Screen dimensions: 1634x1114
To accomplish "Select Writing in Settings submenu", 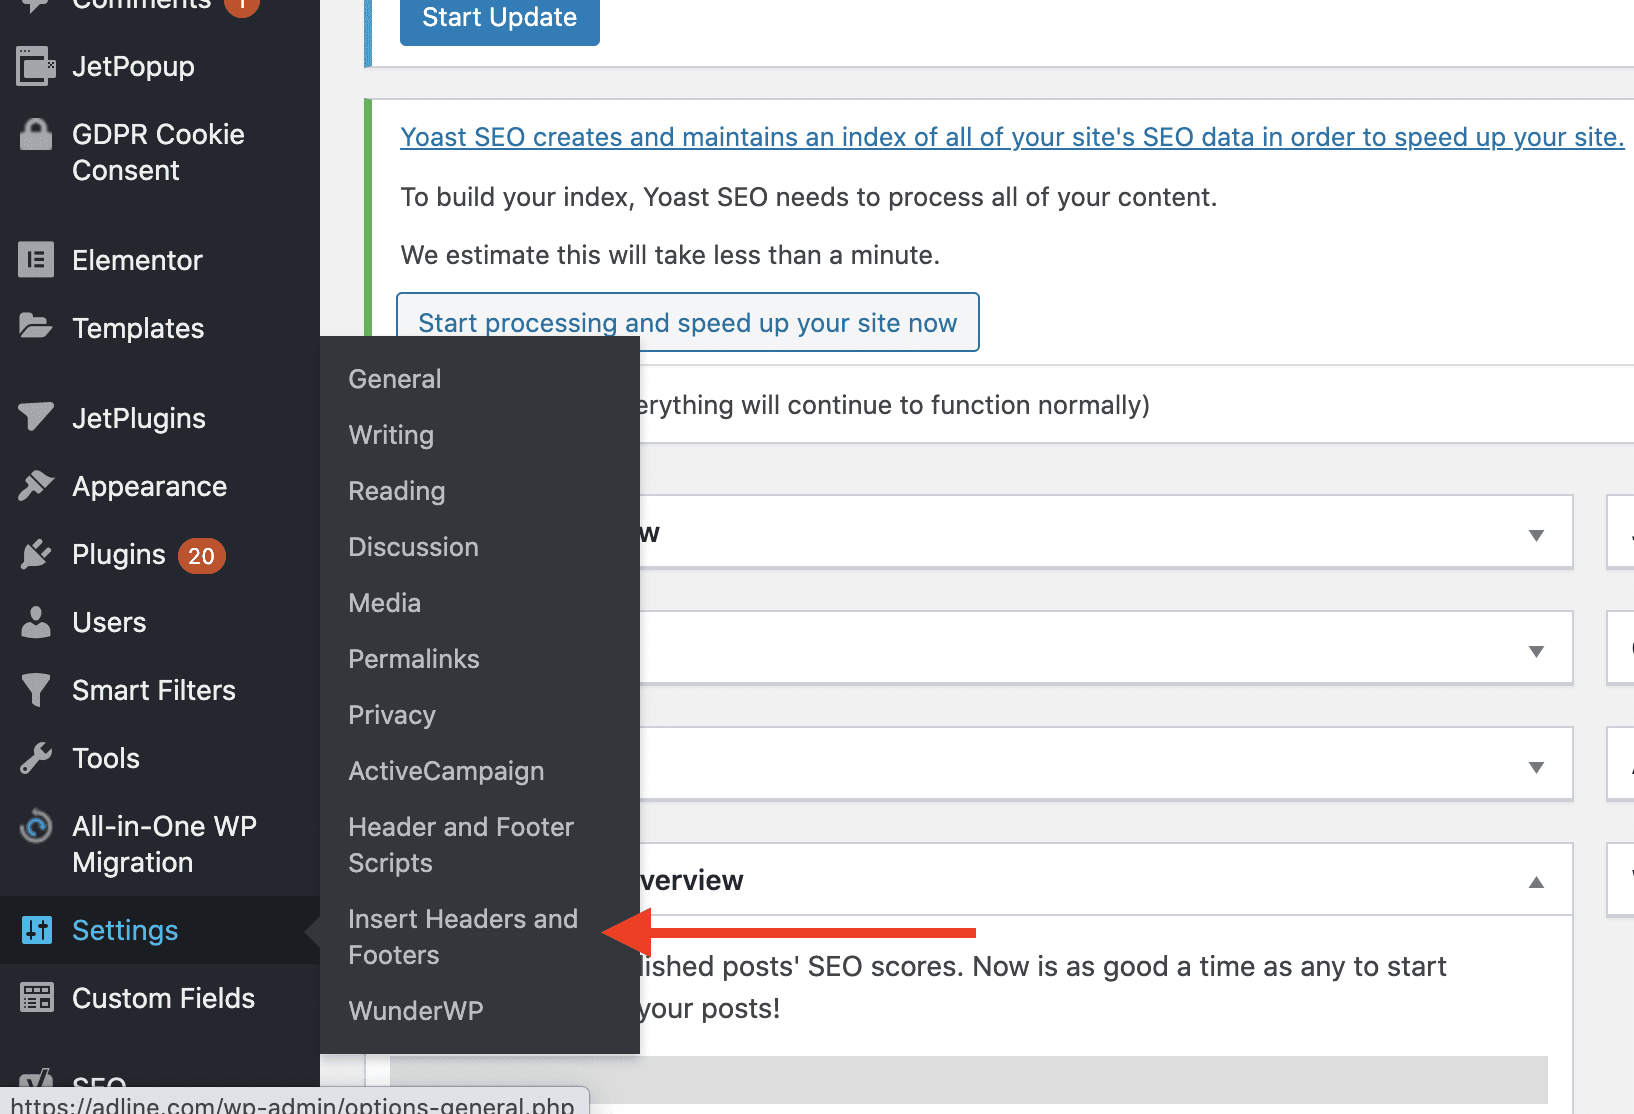I will [x=391, y=435].
